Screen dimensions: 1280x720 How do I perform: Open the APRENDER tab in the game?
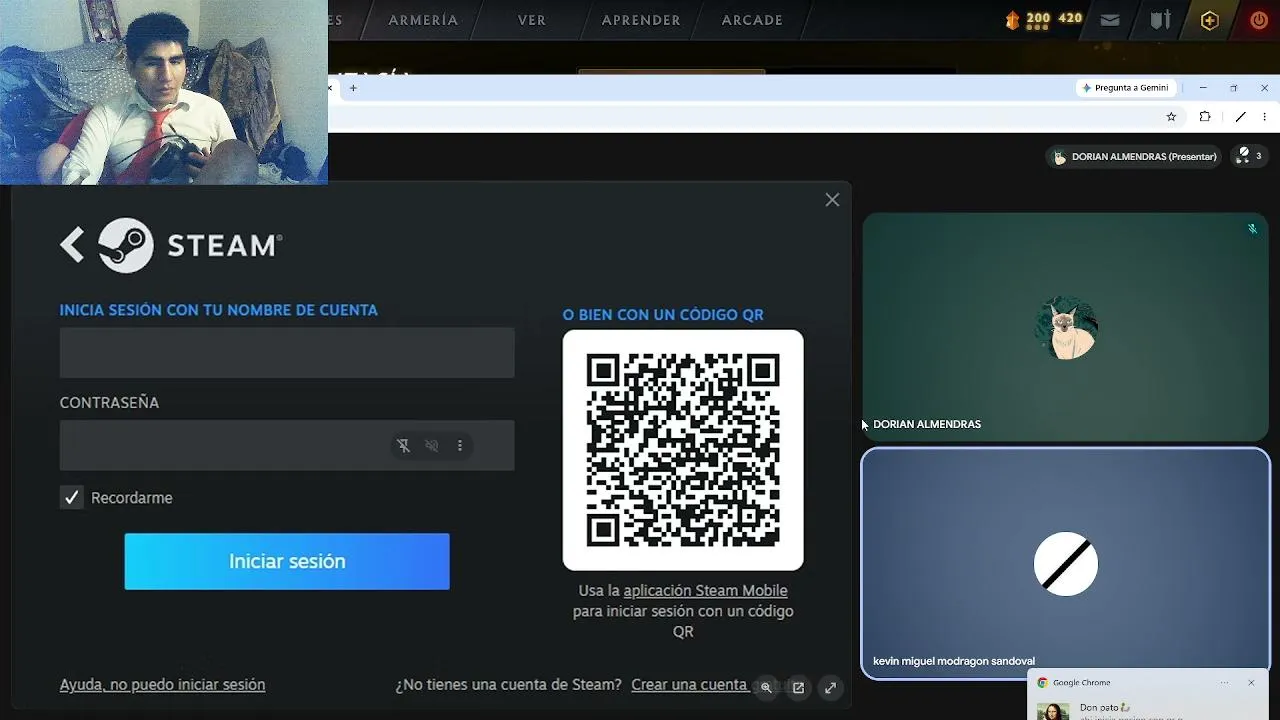(641, 20)
